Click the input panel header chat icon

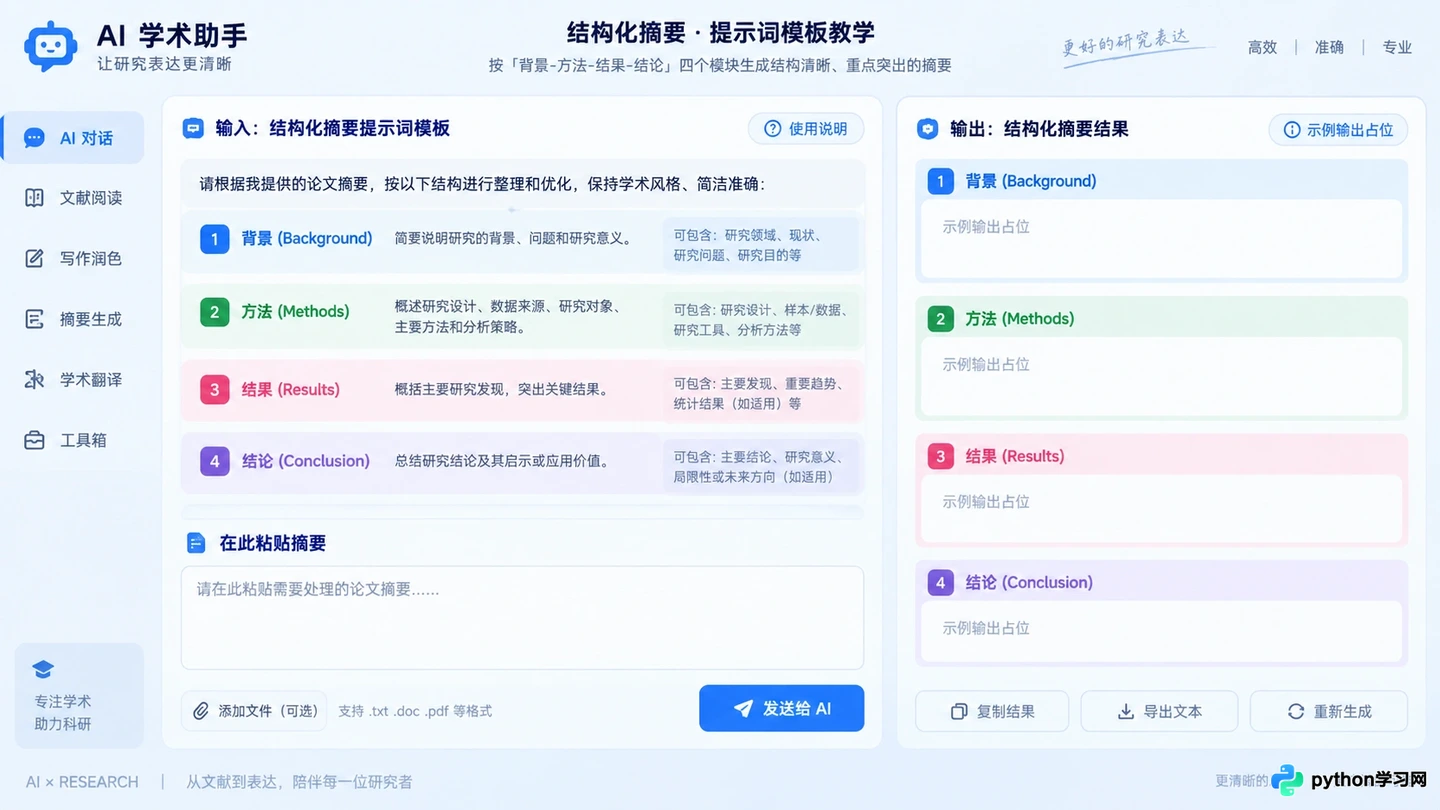[193, 128]
